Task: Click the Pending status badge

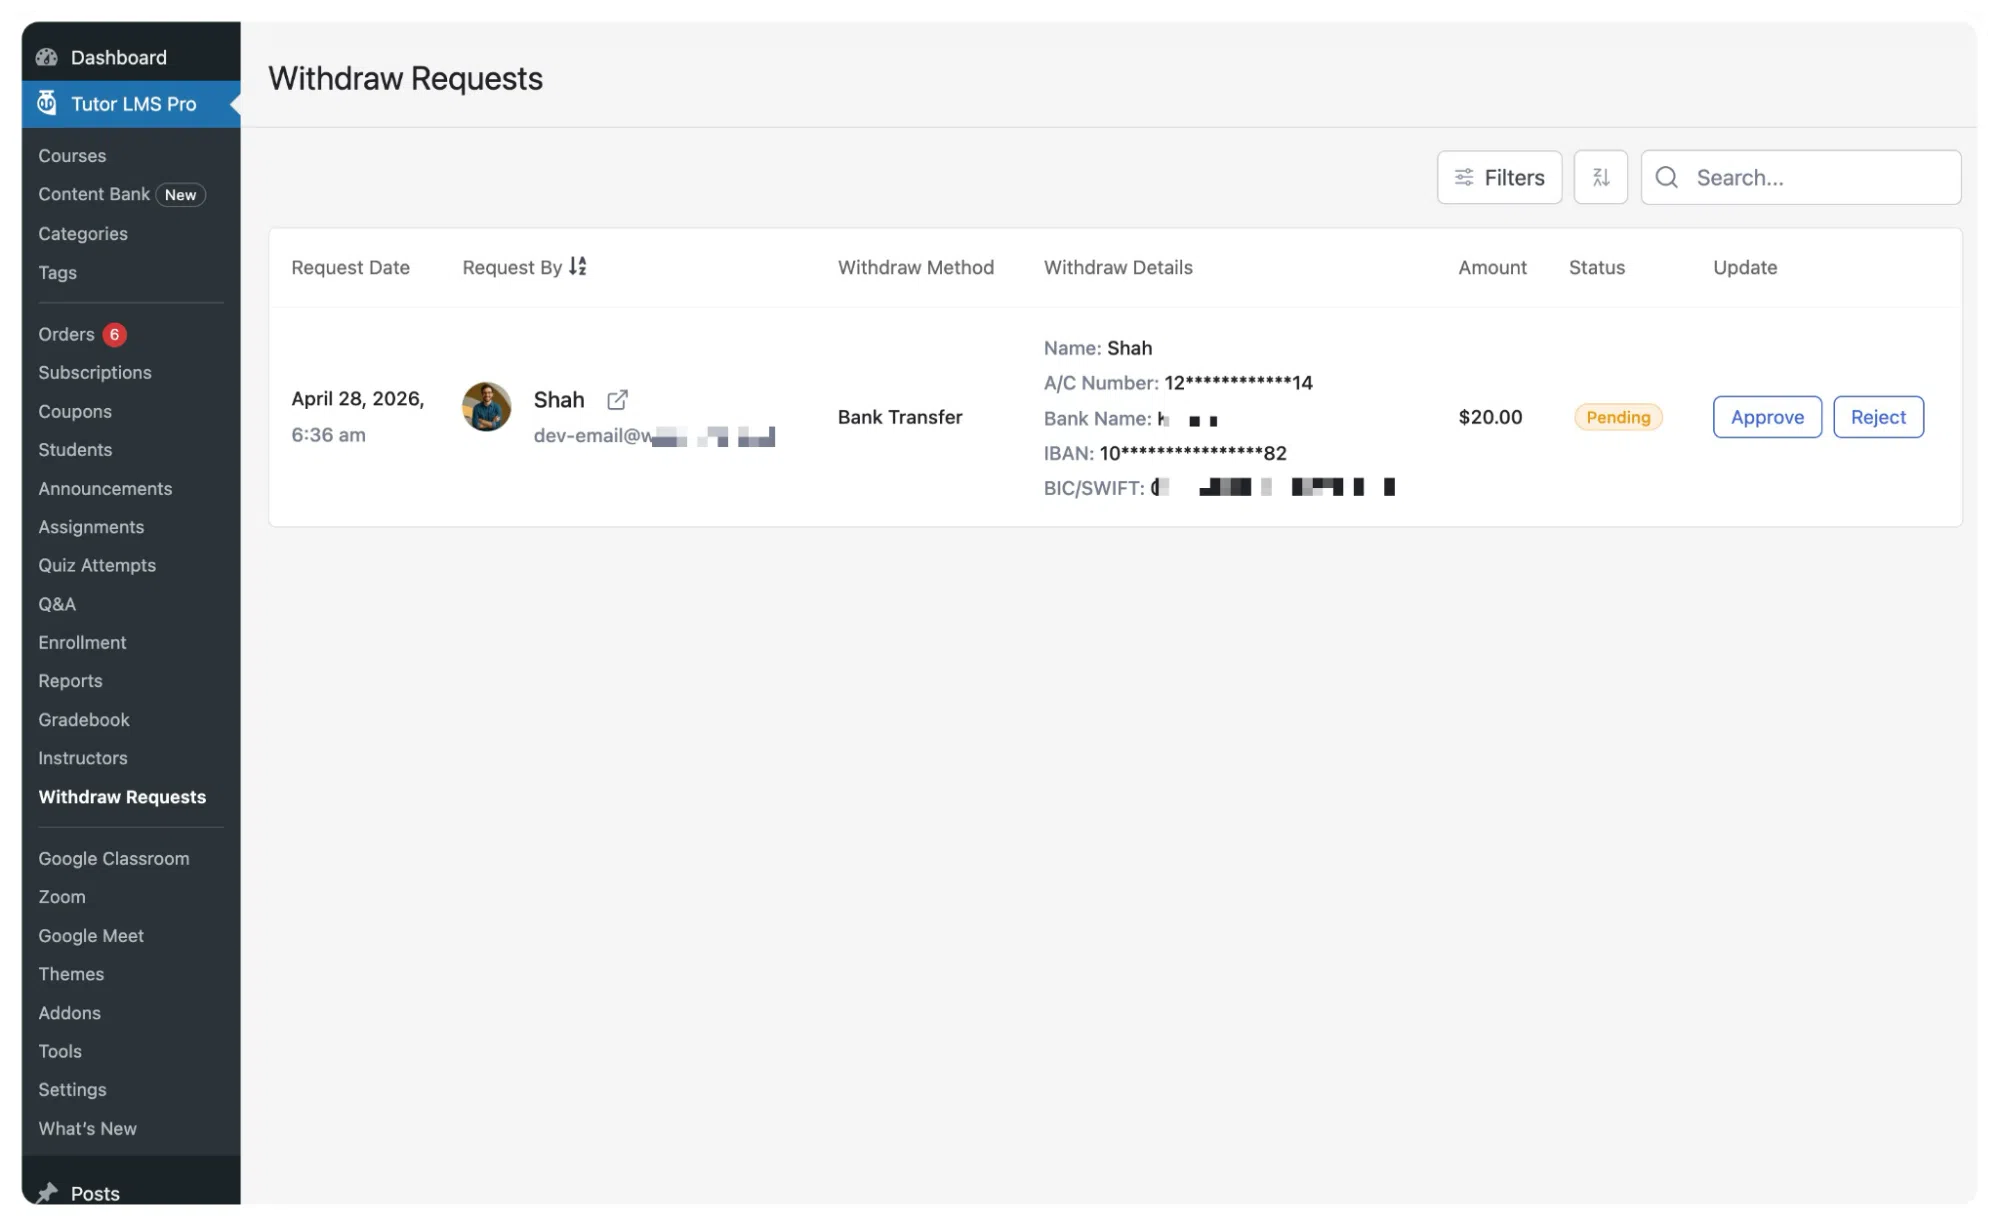Action: pyautogui.click(x=1618, y=417)
